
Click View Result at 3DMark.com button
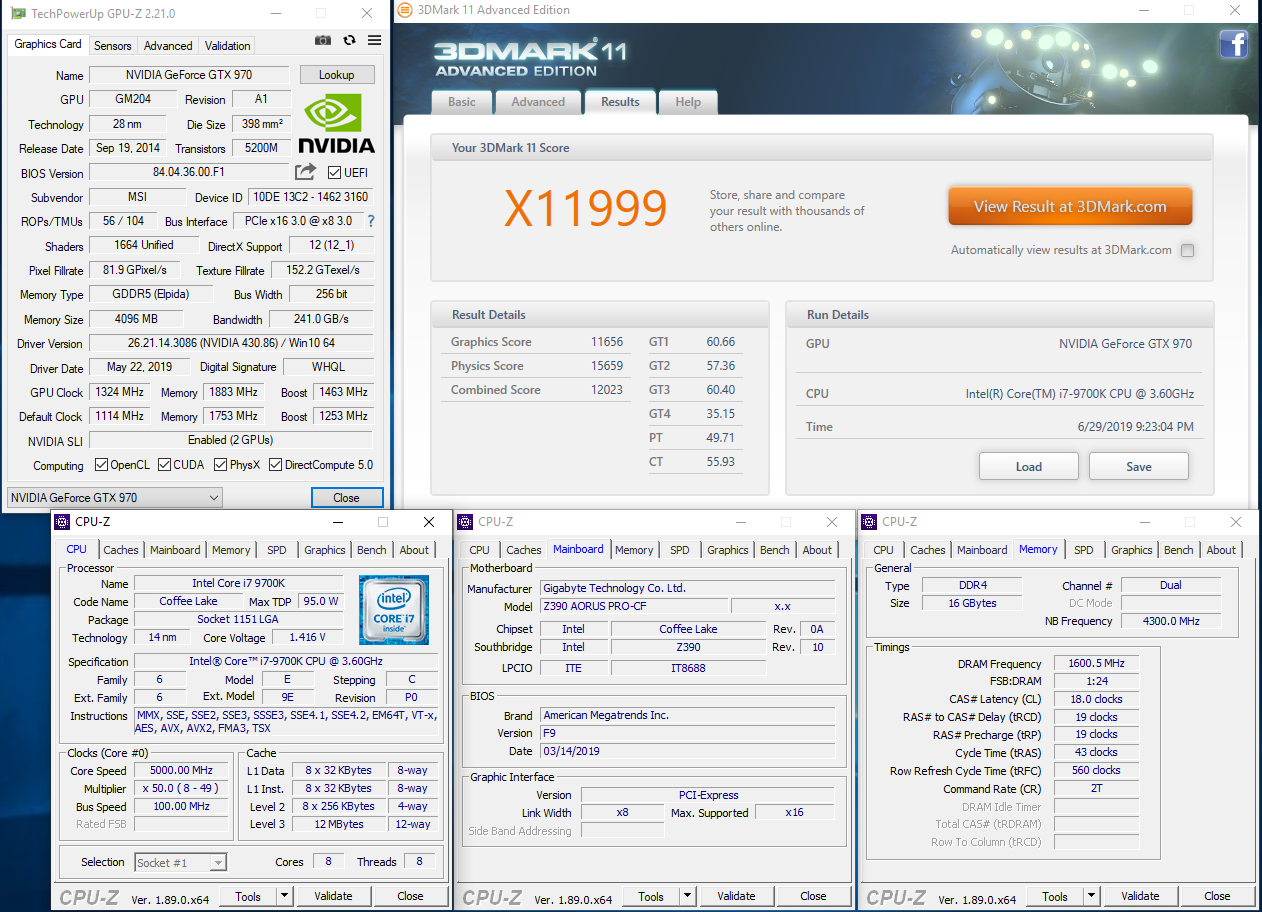click(1070, 207)
